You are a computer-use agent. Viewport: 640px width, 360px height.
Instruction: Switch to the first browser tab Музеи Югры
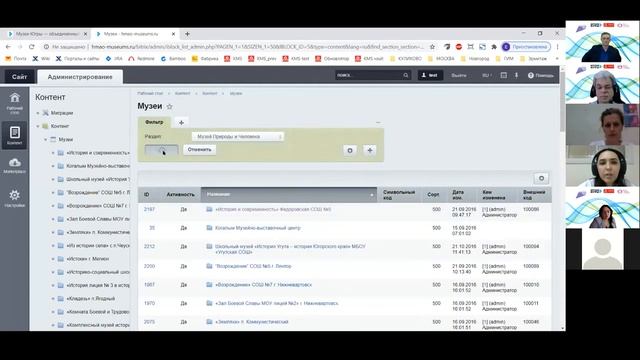[x=47, y=34]
